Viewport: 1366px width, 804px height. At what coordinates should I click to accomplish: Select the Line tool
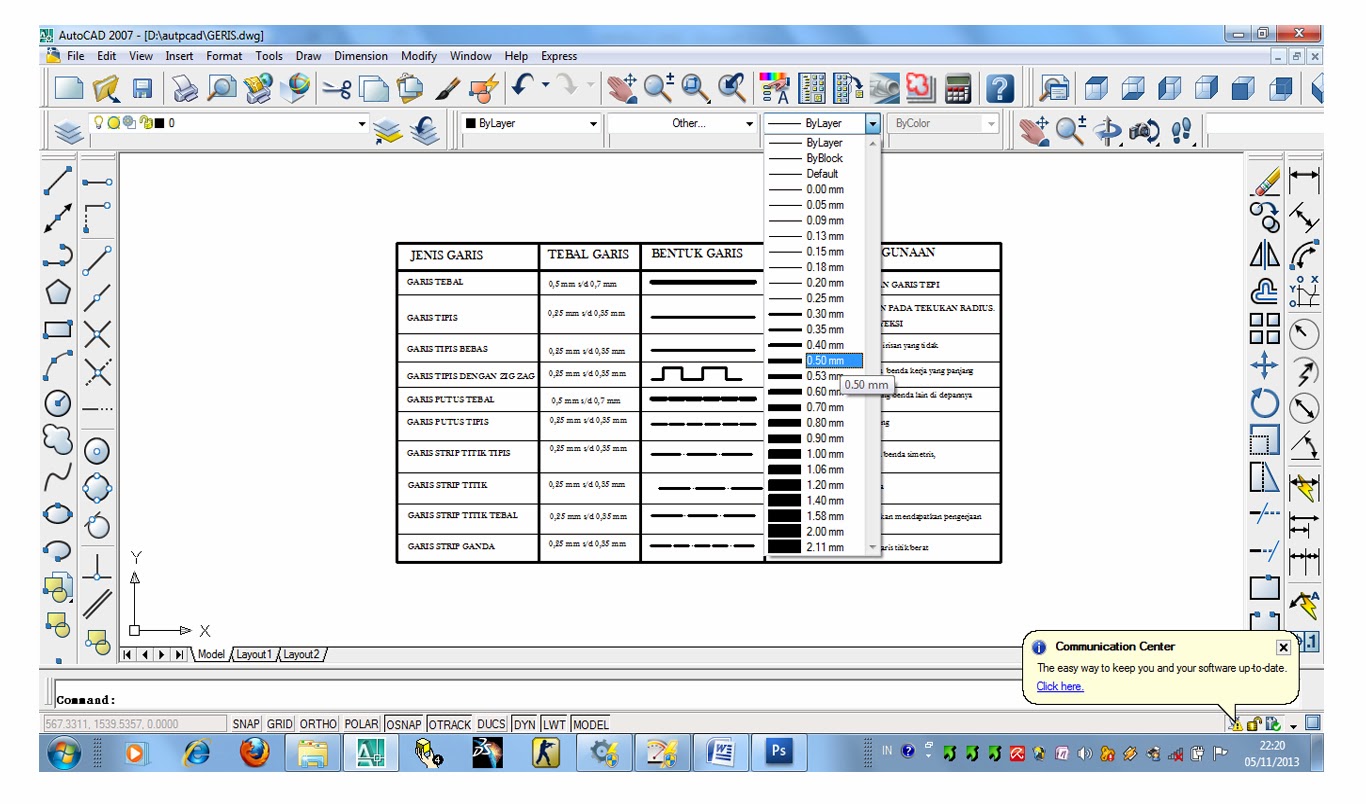(57, 178)
